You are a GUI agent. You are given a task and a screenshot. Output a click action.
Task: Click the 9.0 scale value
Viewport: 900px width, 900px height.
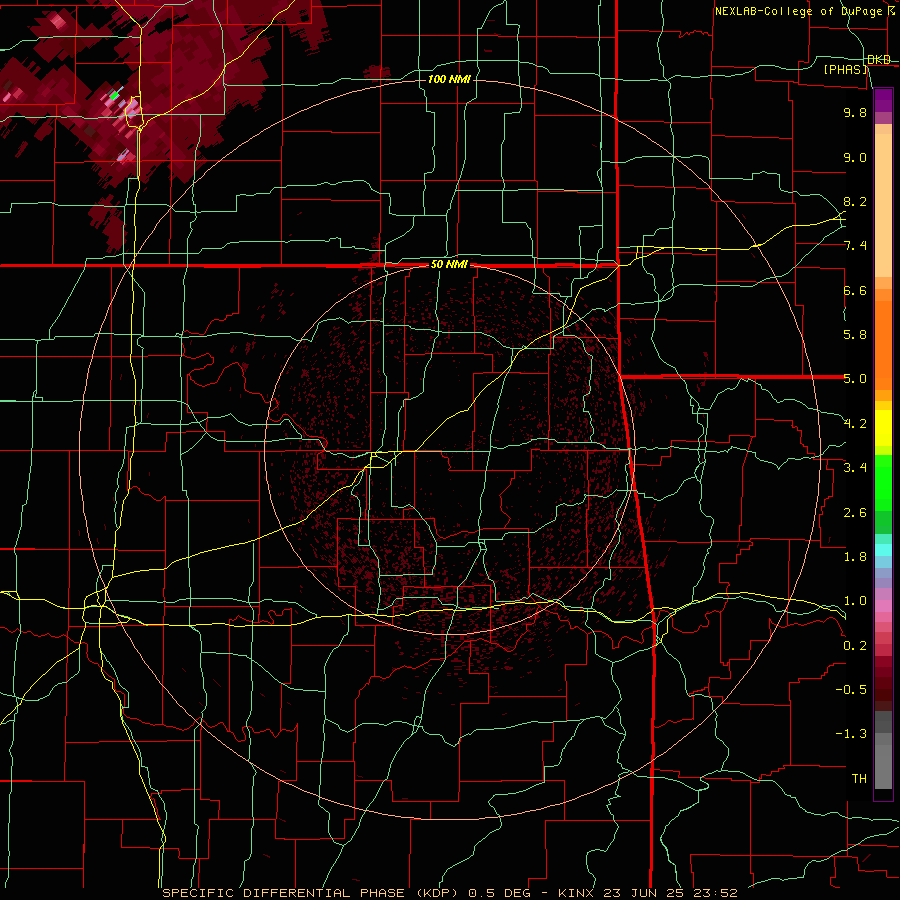coord(855,157)
